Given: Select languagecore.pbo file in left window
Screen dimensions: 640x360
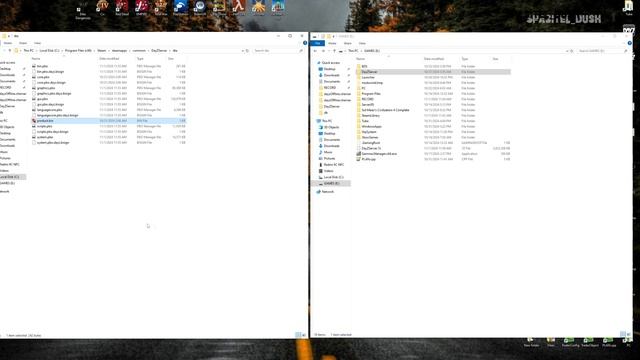Looking at the screenshot, I should [108, 110].
